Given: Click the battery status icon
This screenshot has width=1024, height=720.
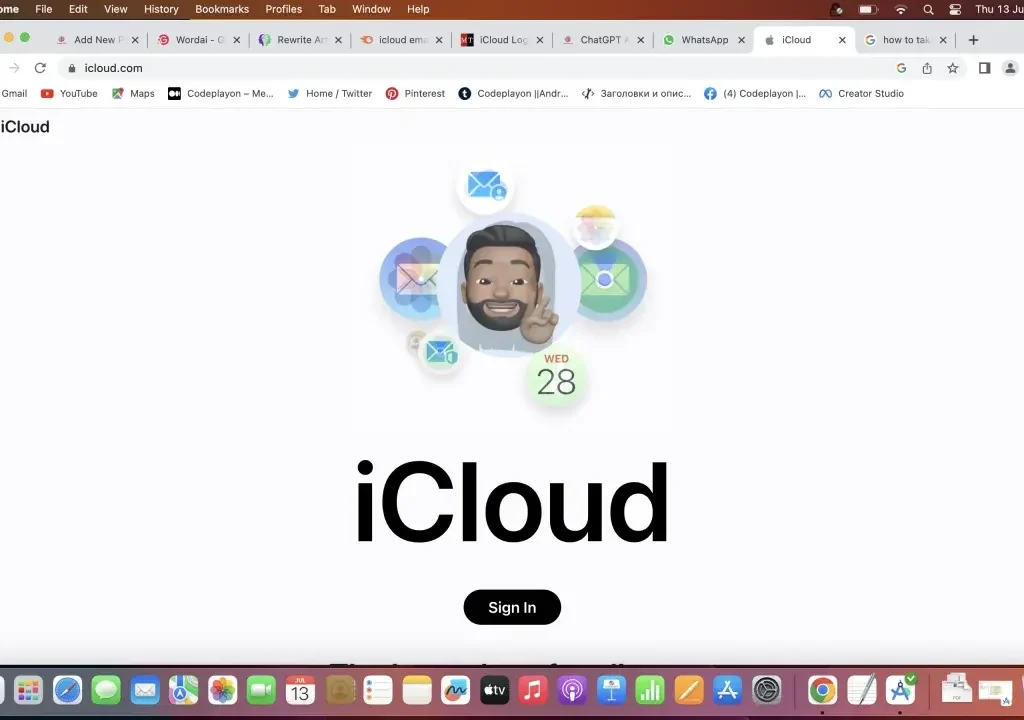Looking at the screenshot, I should click(868, 9).
